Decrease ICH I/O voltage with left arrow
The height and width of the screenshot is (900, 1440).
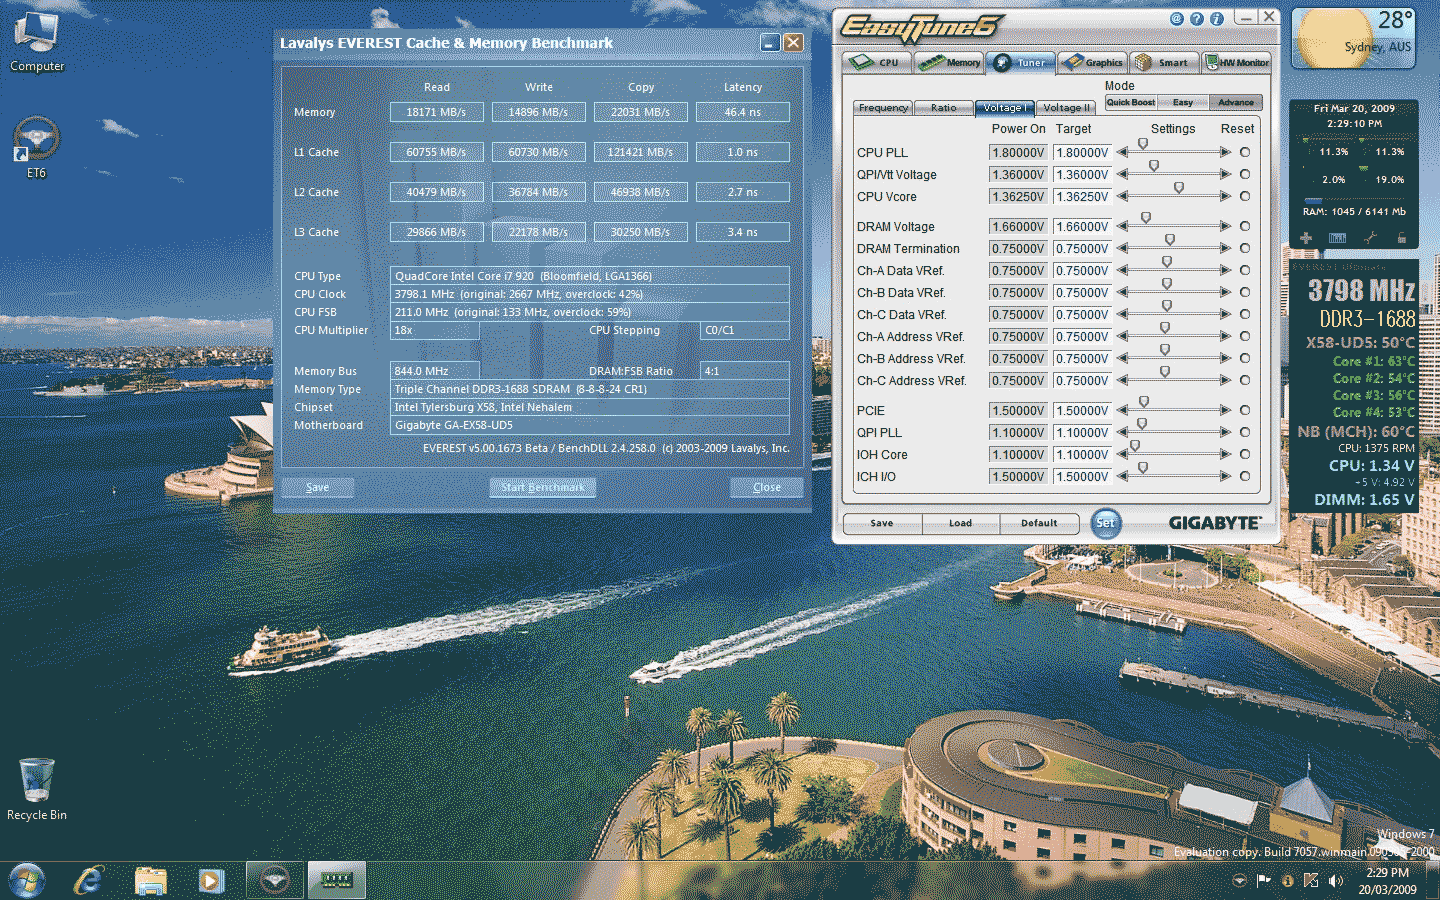(x=1122, y=476)
